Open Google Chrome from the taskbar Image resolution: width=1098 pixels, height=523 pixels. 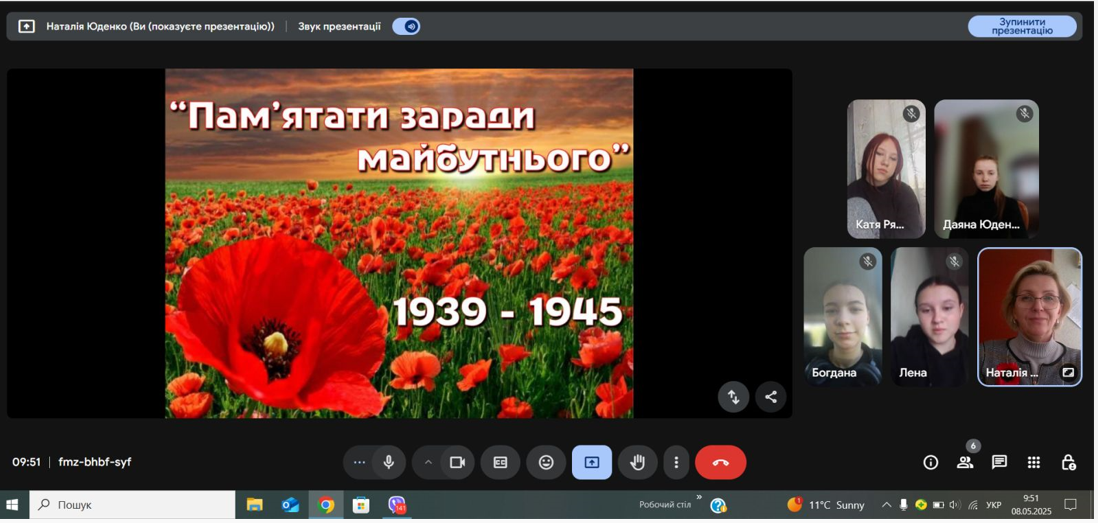(326, 505)
